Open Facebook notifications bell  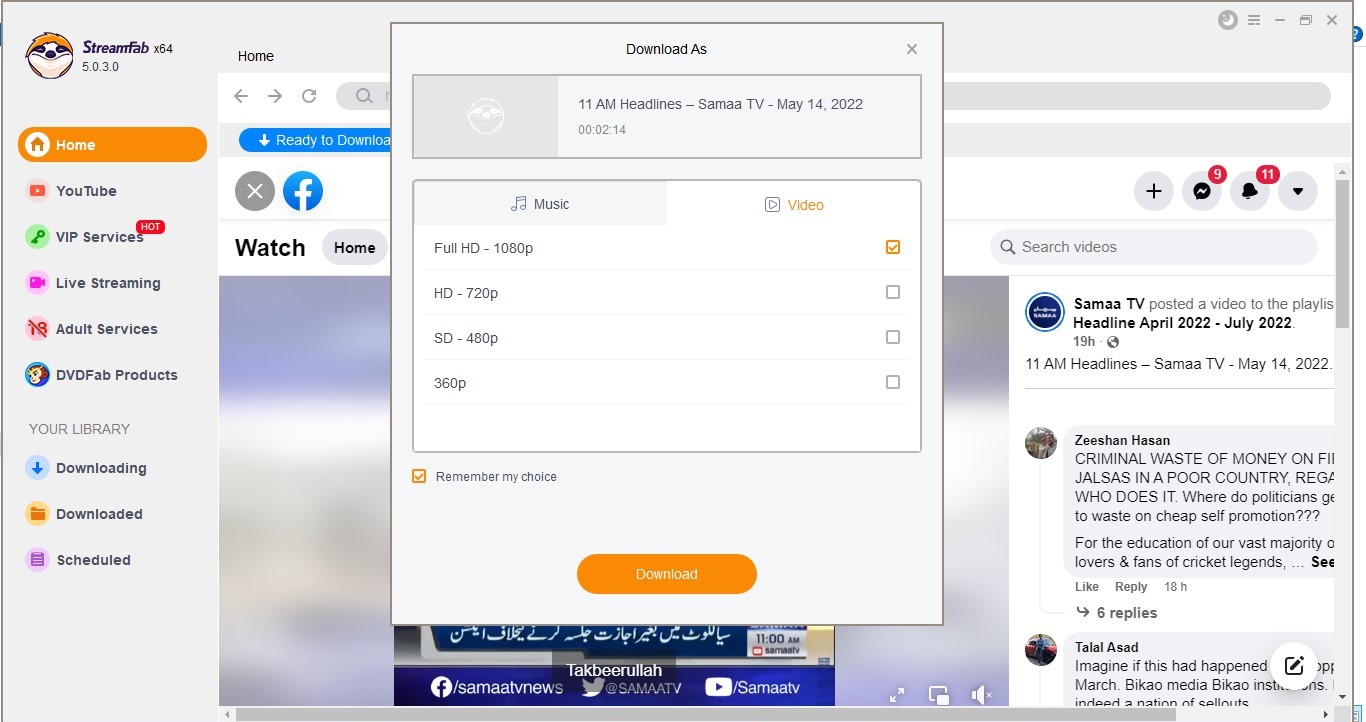[x=1250, y=191]
